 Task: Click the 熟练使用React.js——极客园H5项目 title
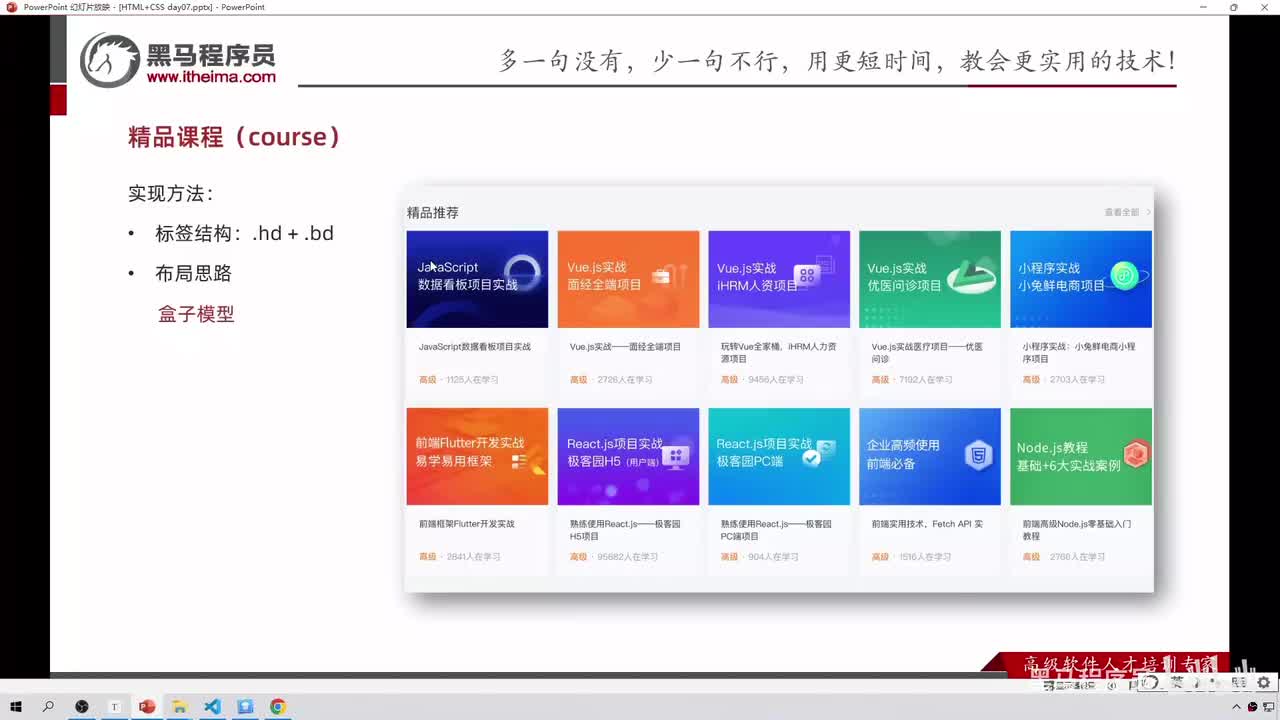click(625, 530)
